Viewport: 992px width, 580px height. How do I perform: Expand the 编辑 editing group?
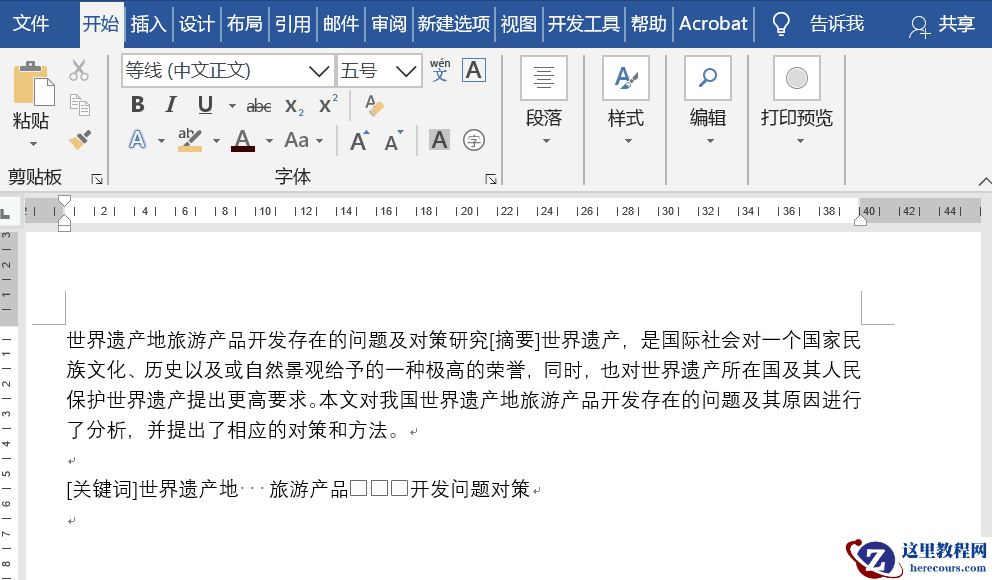coord(707,101)
